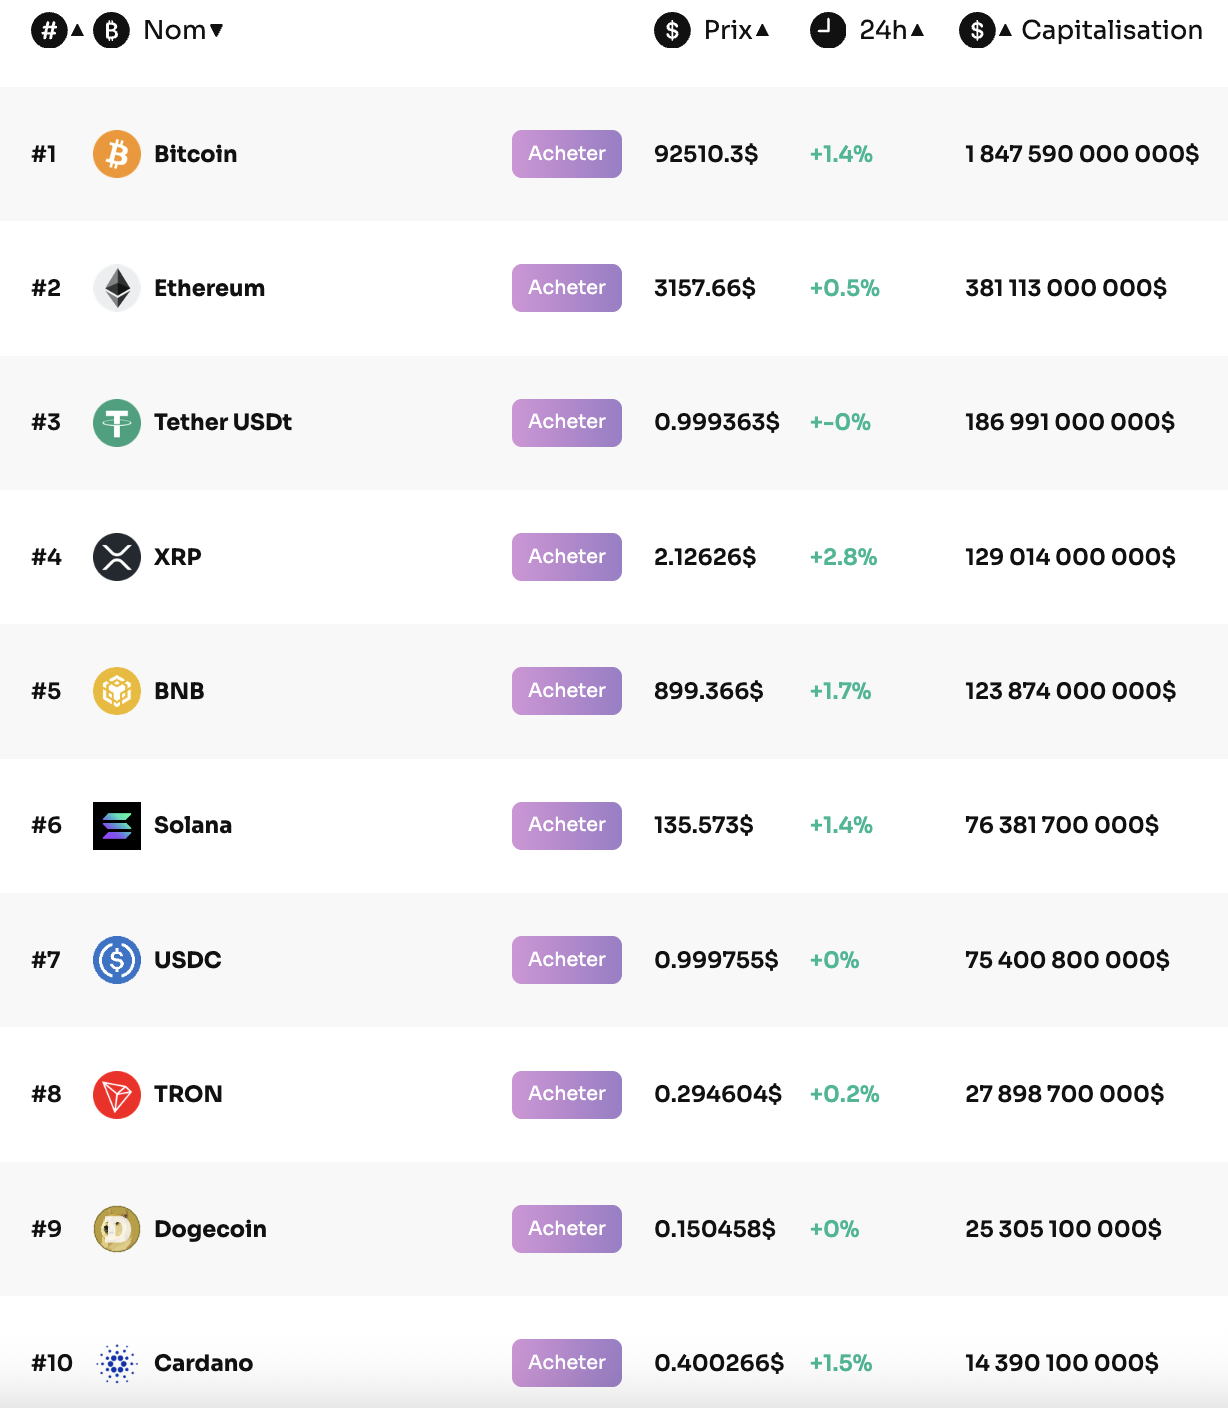Click the clock icon in the 24h header
1228x1408 pixels.
click(828, 30)
